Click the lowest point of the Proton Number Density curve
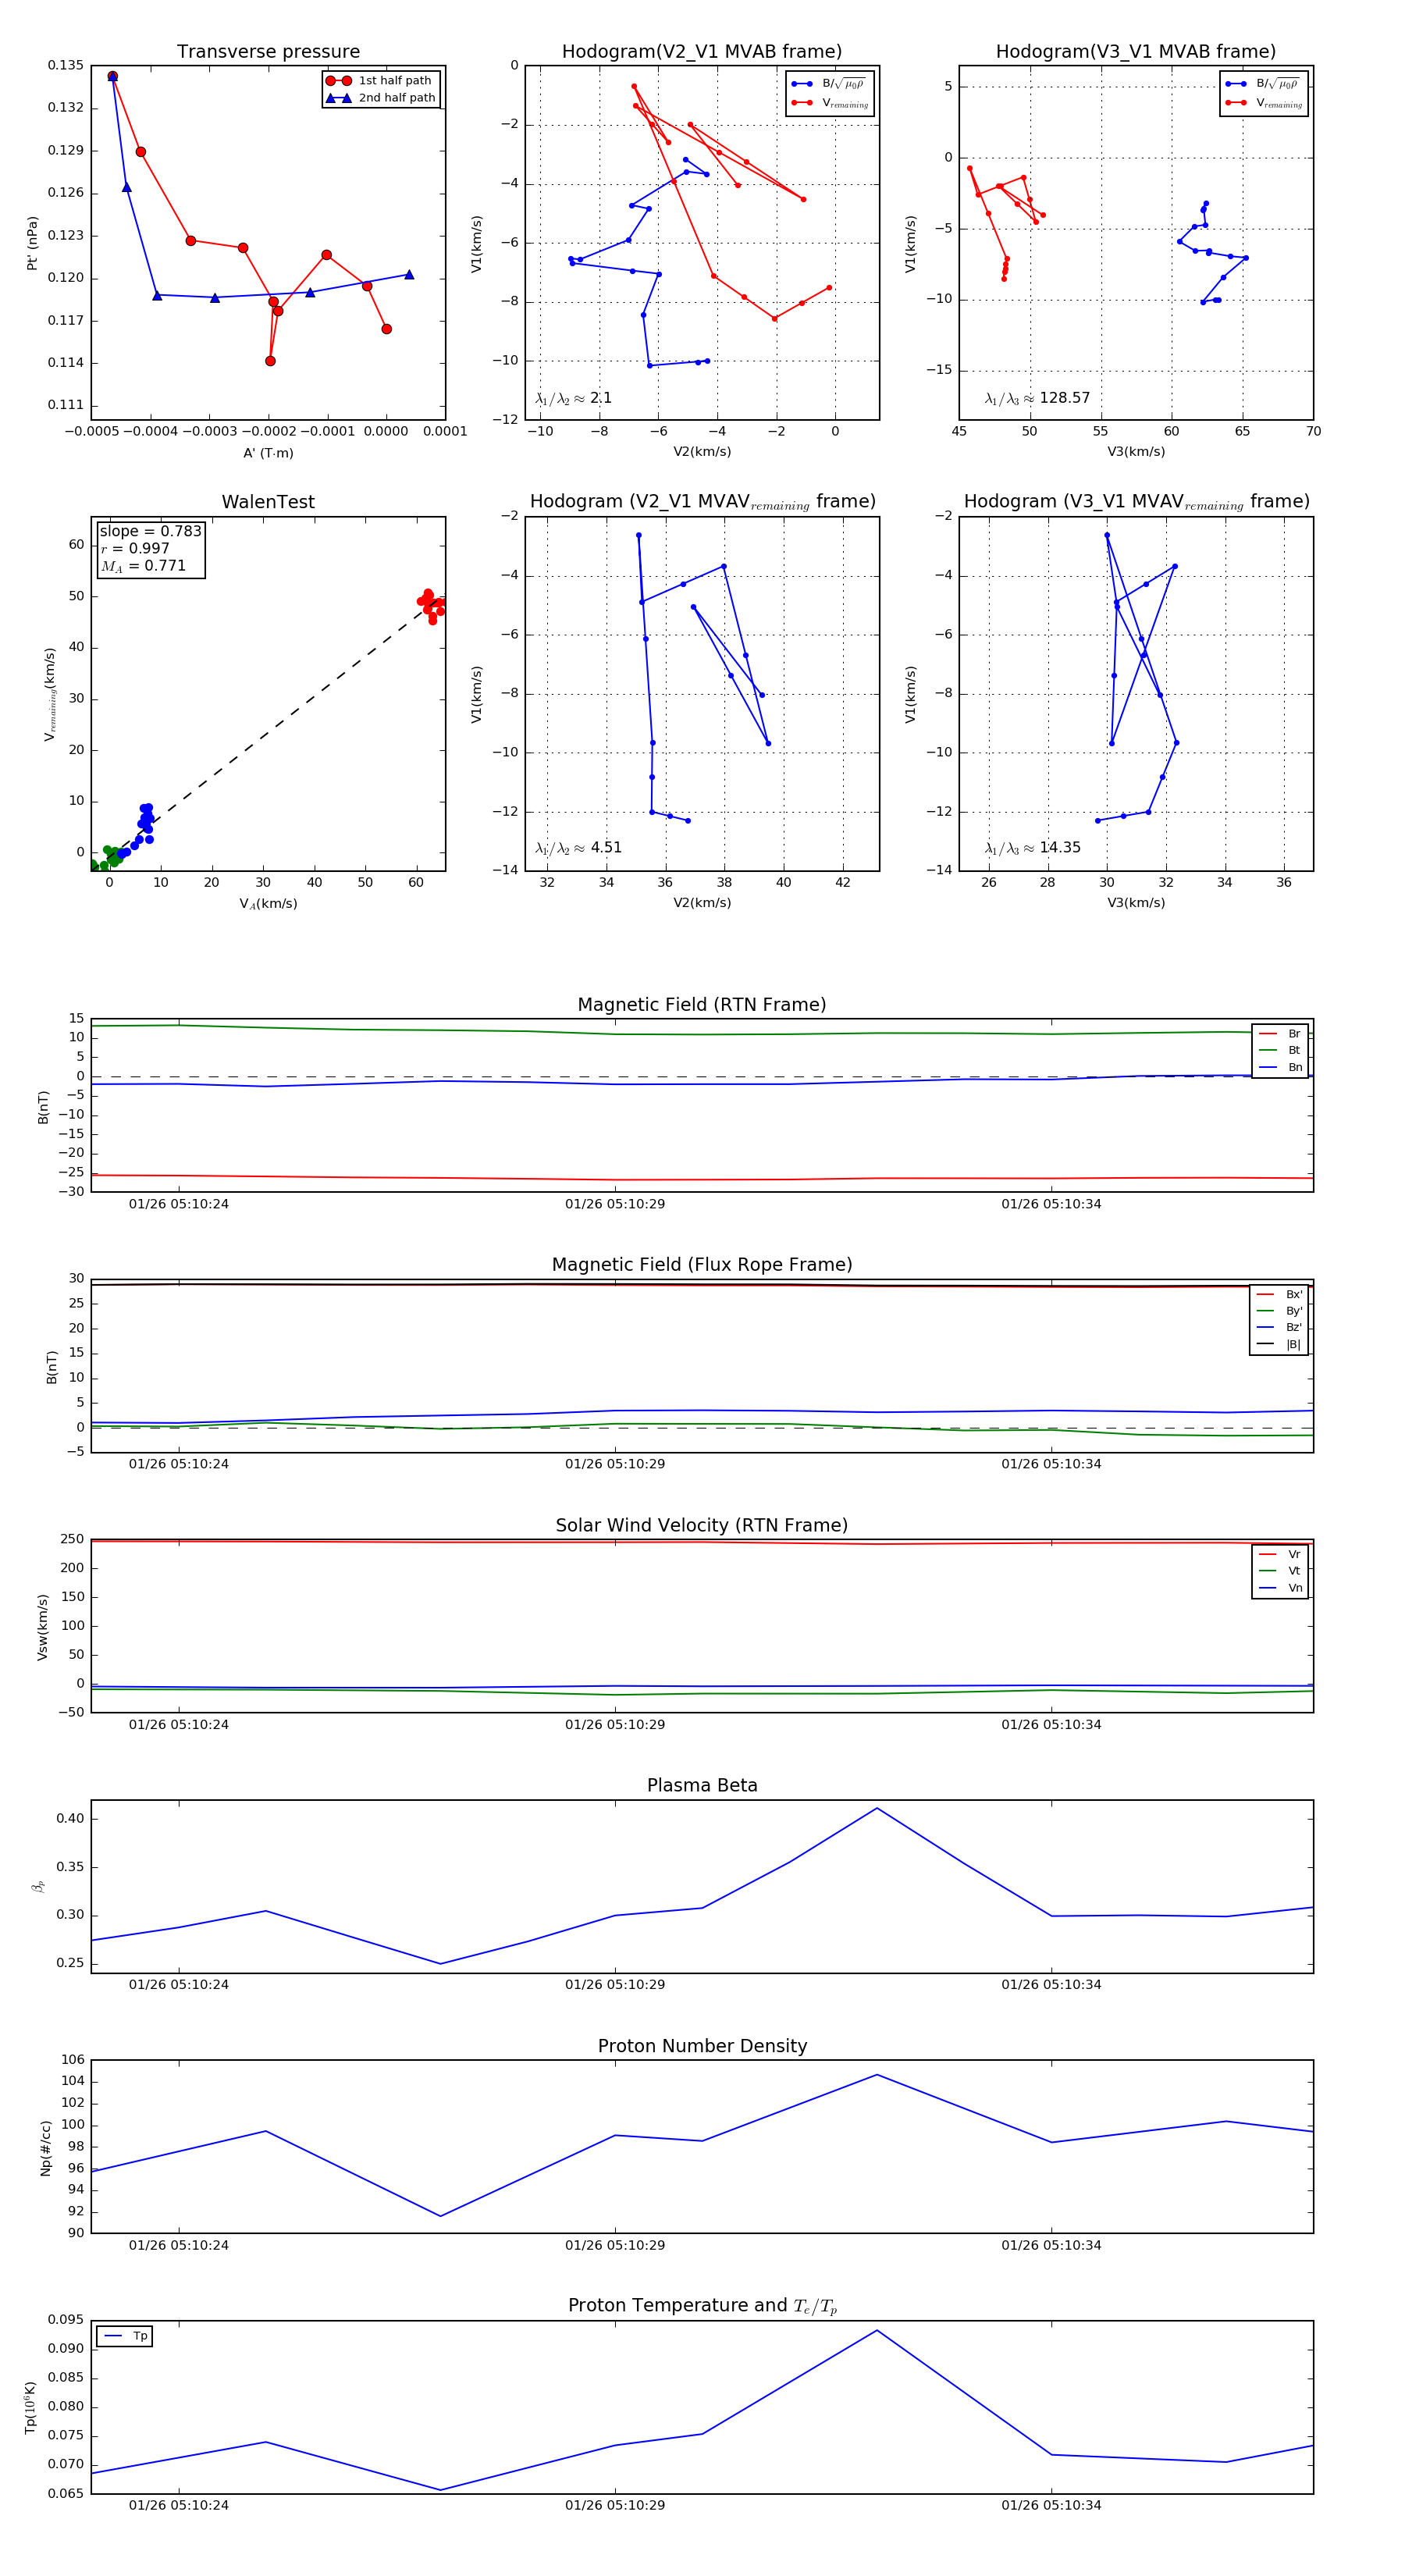The image size is (1405, 2576). click(441, 2216)
